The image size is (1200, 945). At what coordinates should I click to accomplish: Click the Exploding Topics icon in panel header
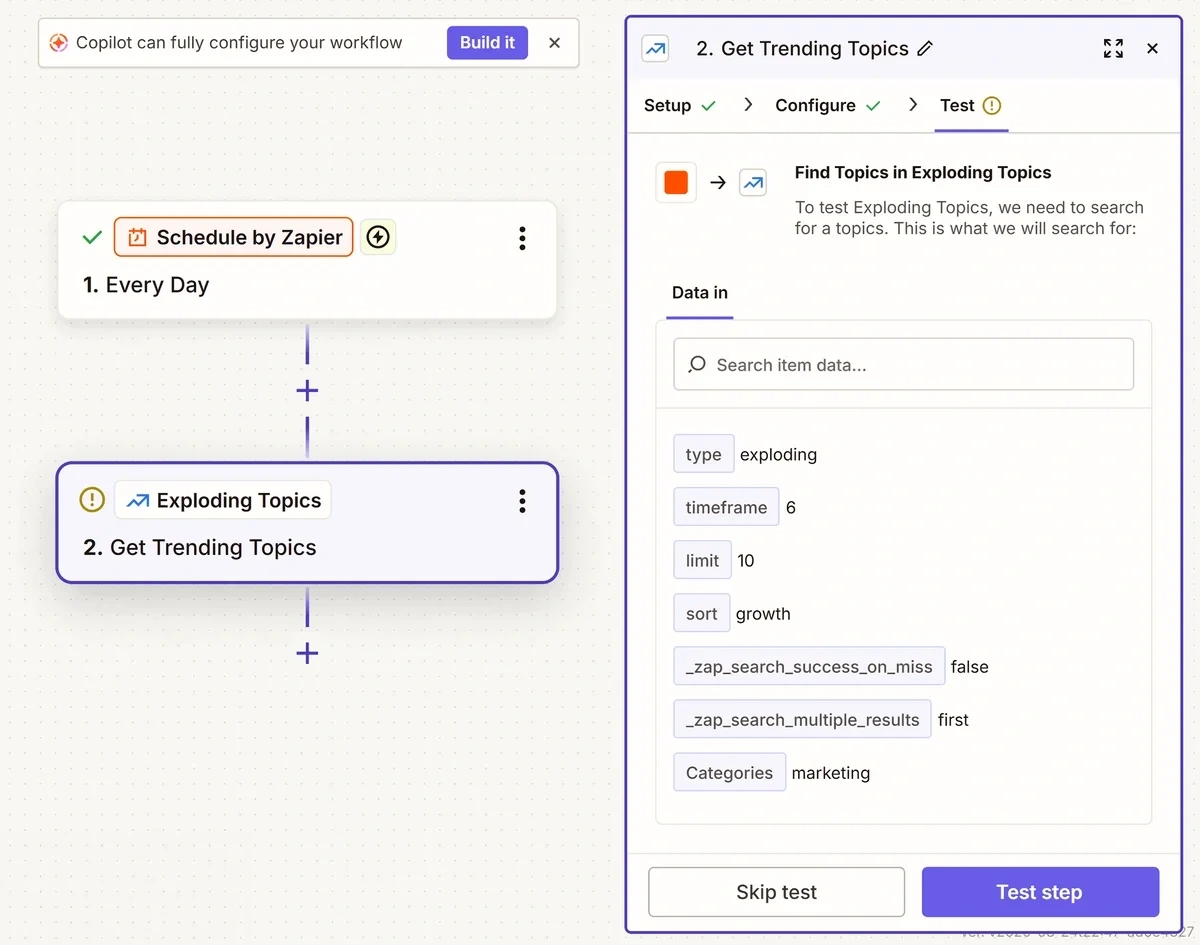point(655,48)
